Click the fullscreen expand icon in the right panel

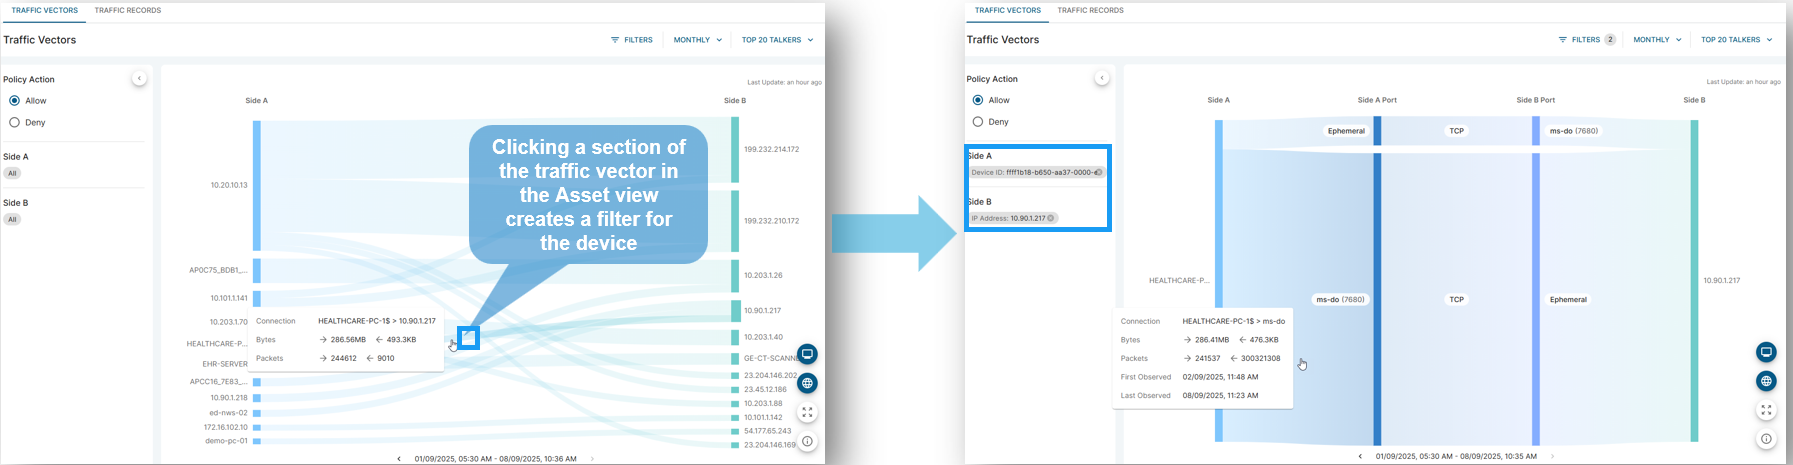coord(1766,410)
